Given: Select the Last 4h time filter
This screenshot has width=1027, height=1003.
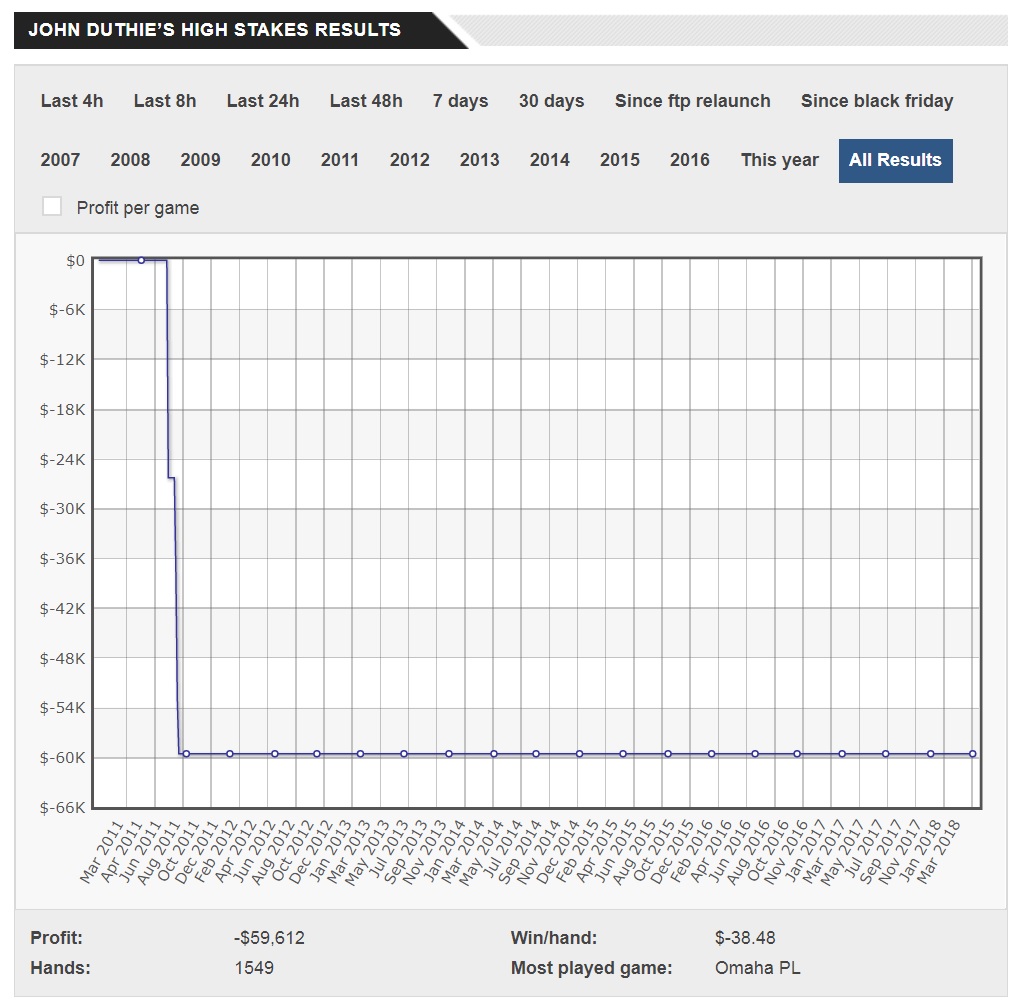Looking at the screenshot, I should [72, 101].
